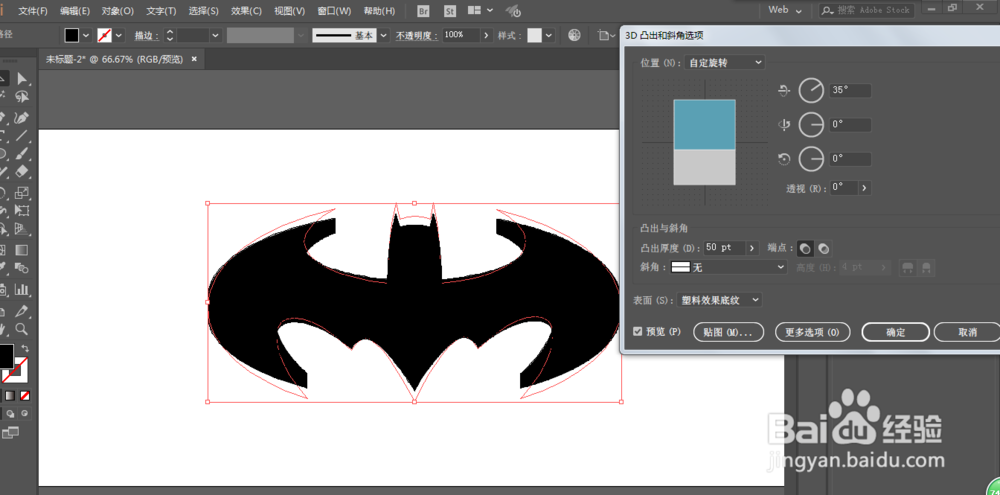This screenshot has width=1000, height=495.
Task: Expand the opacity slider arrow
Action: pyautogui.click(x=487, y=35)
